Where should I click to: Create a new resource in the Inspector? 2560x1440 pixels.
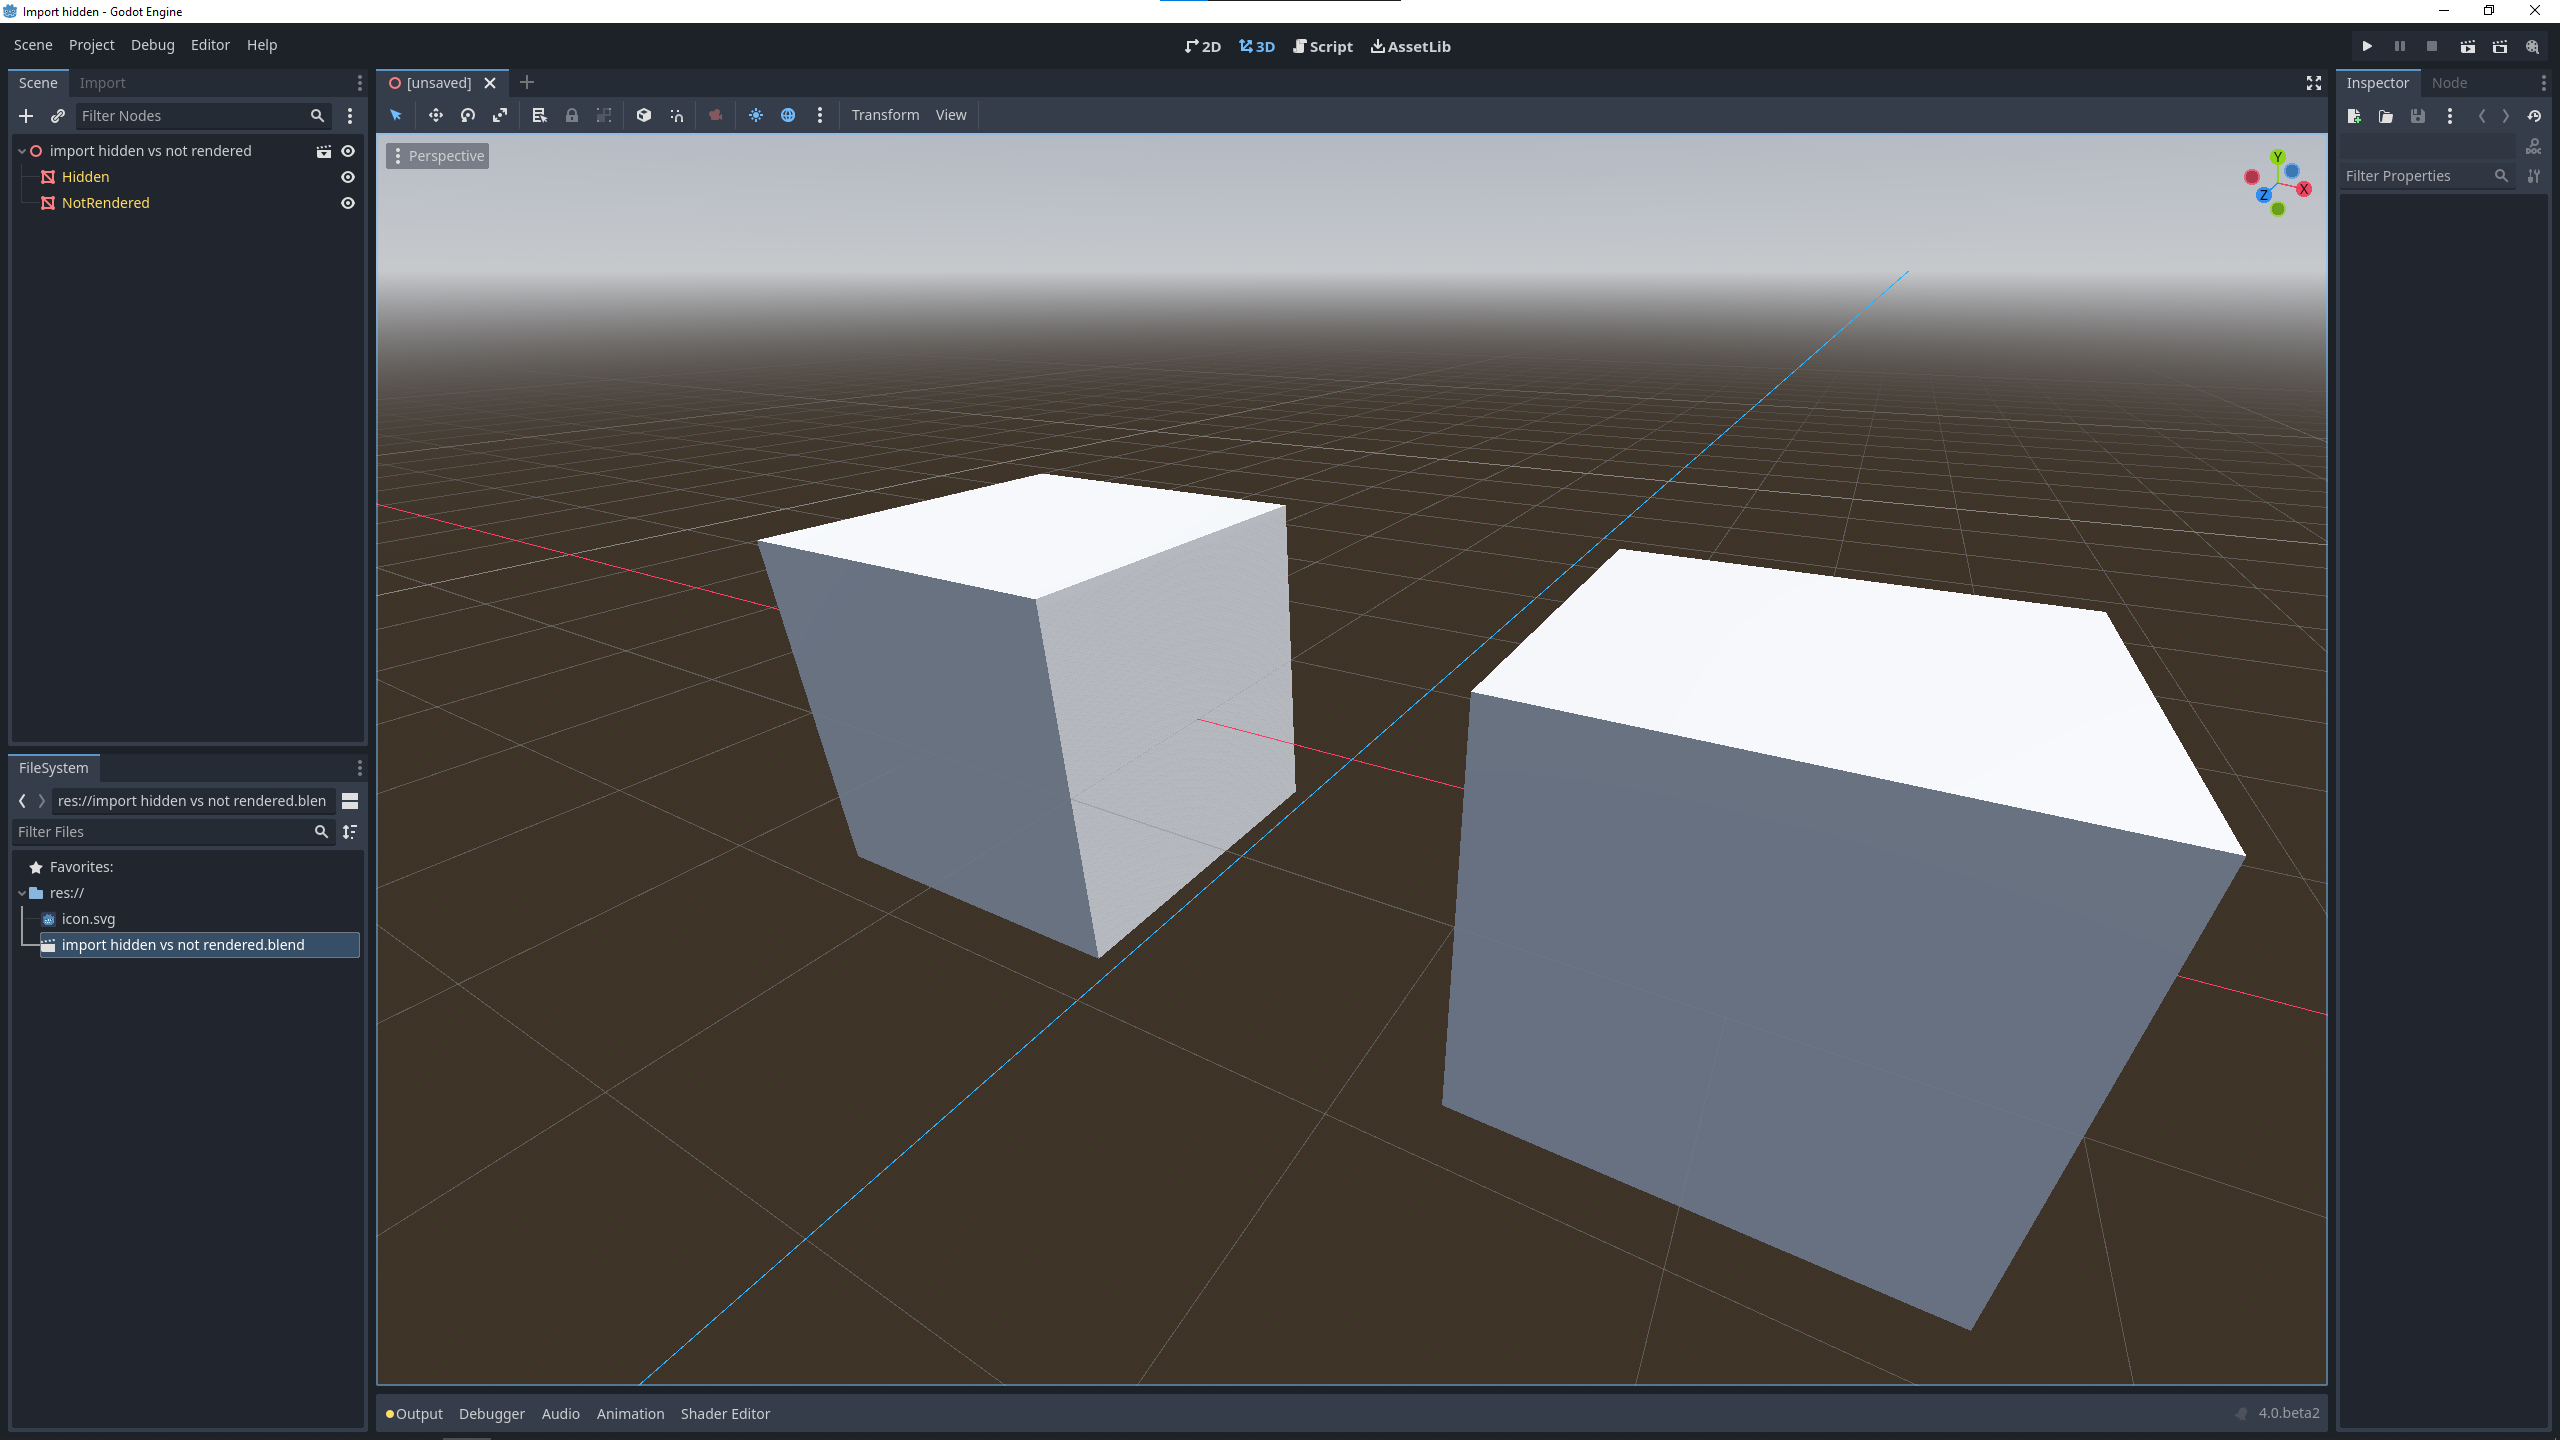click(x=2355, y=117)
